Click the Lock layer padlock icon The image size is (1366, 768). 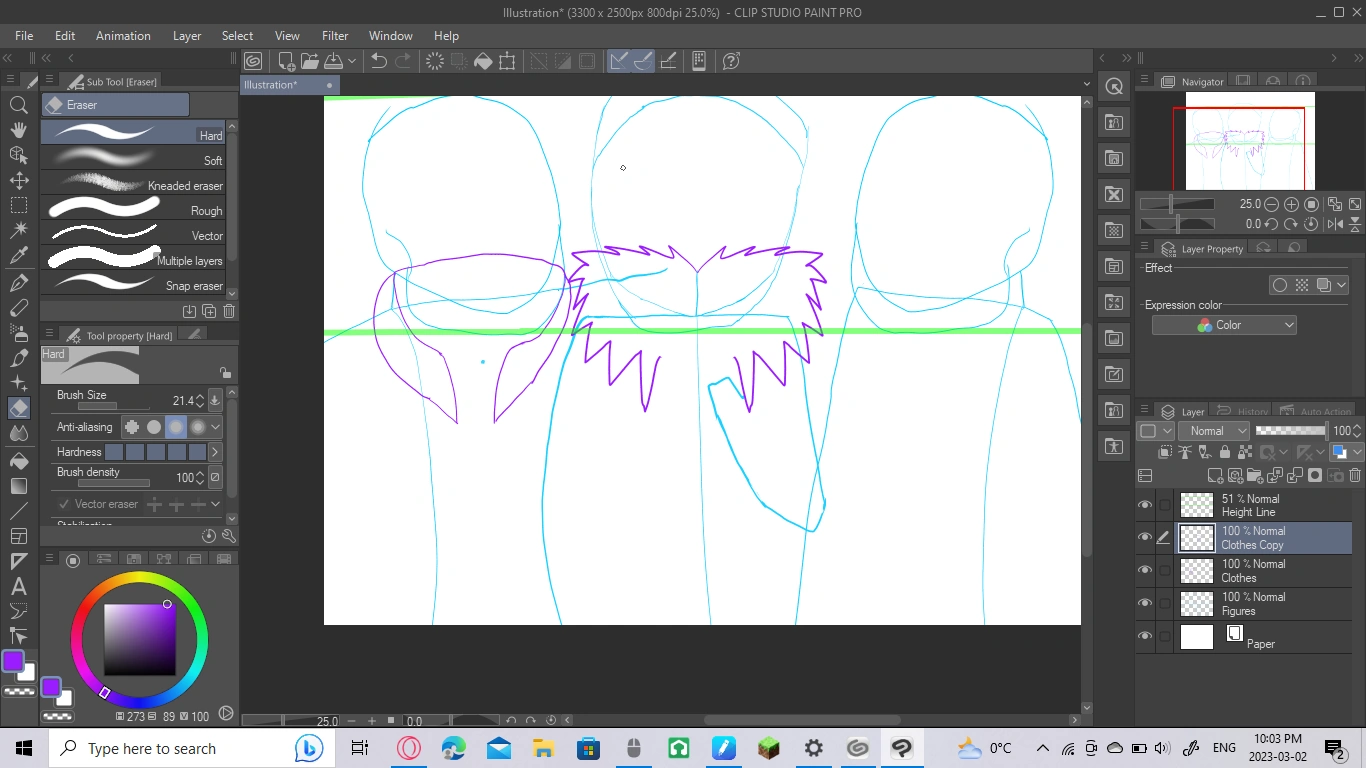pos(1225,452)
